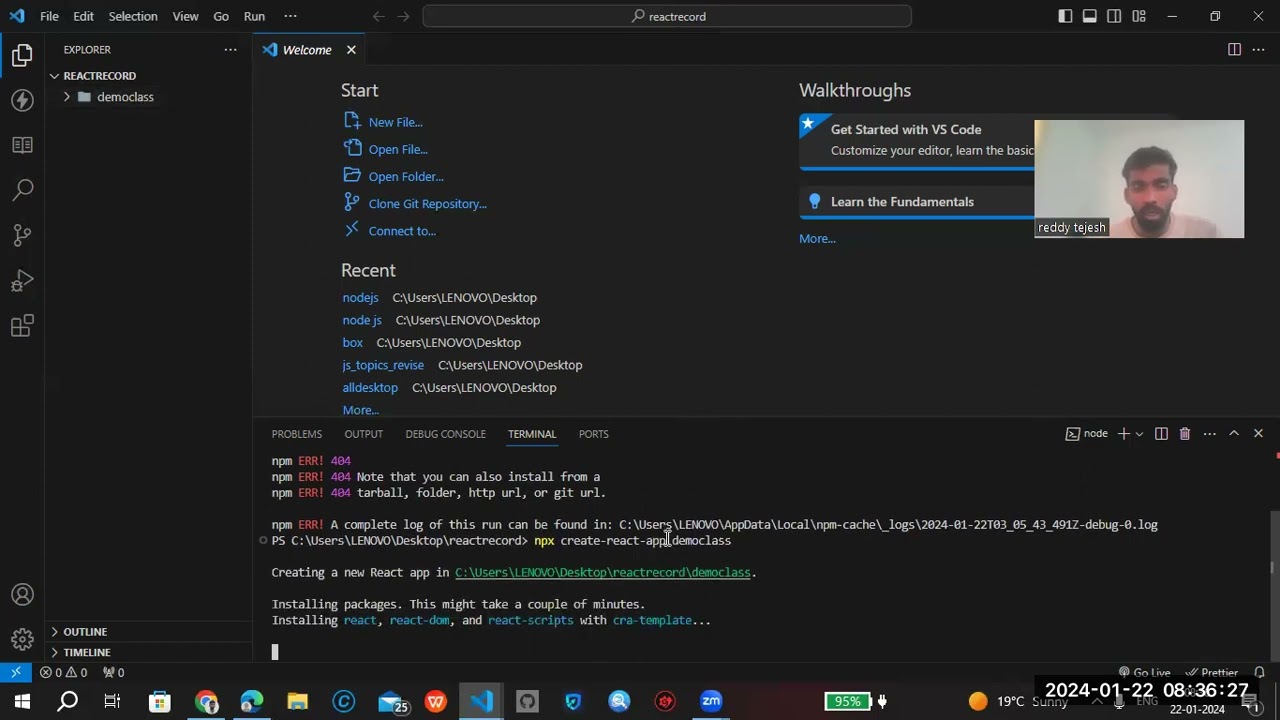
Task: Open the View menu
Action: 185,16
